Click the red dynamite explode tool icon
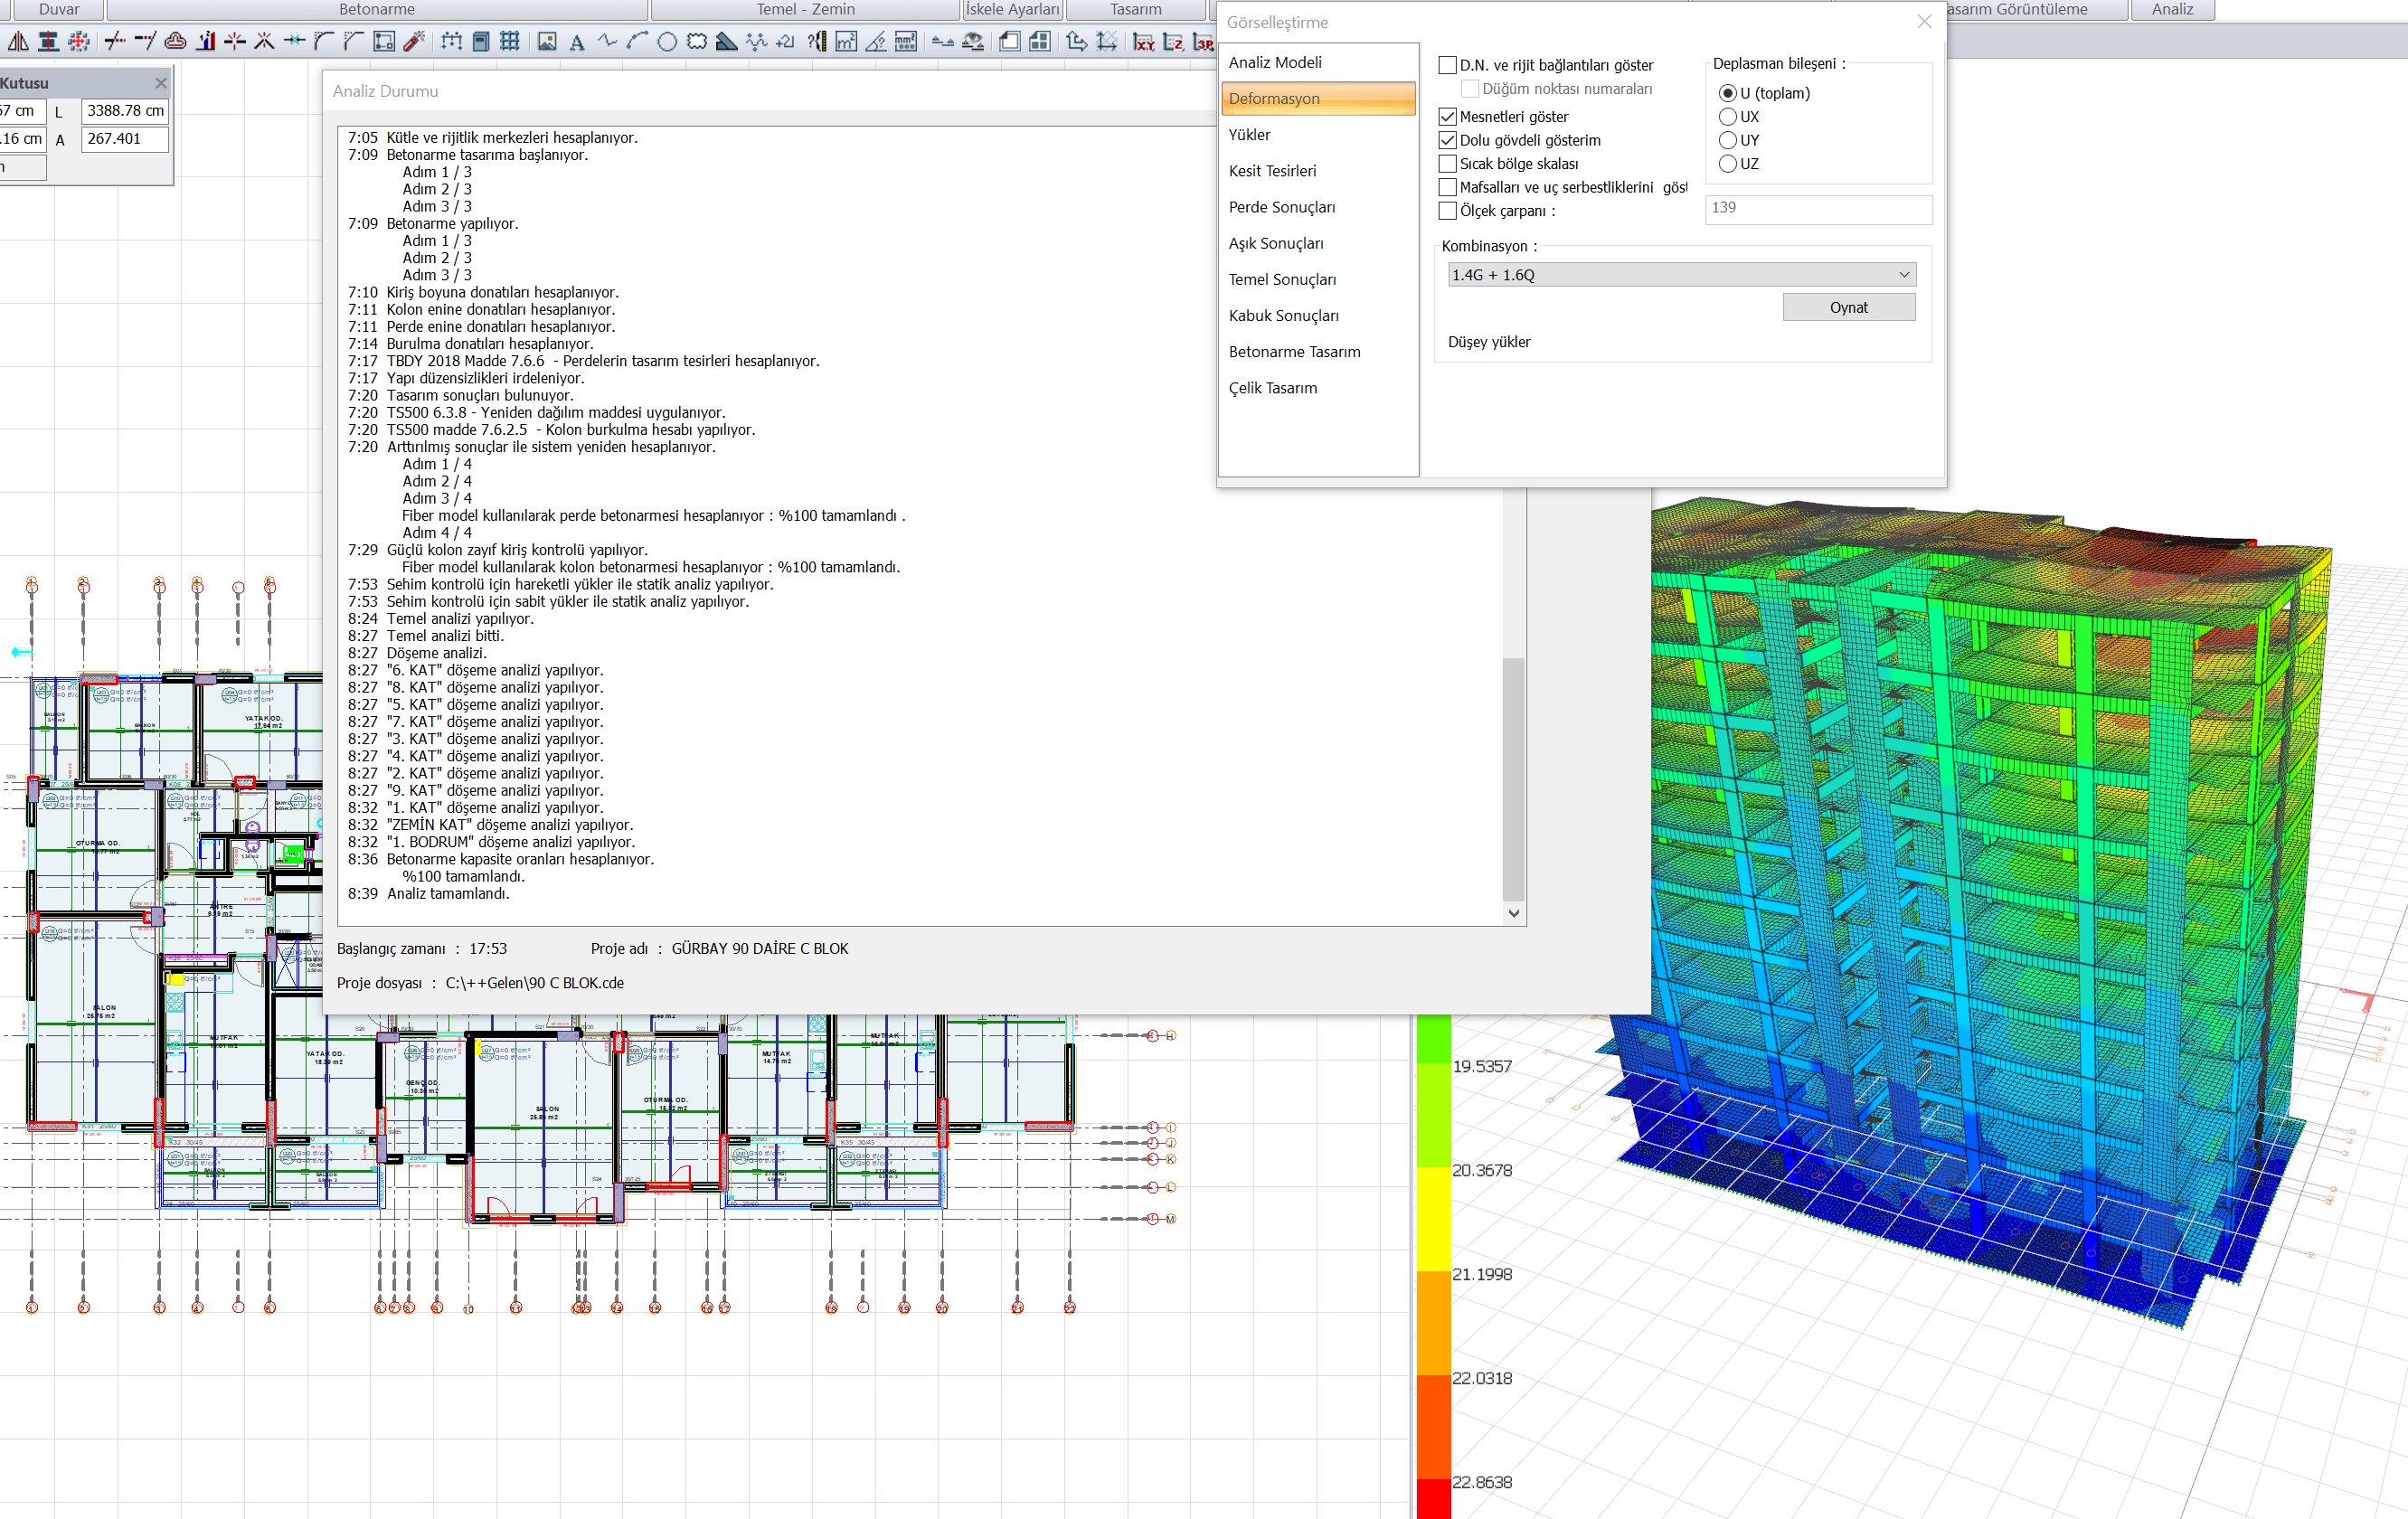 (414, 42)
